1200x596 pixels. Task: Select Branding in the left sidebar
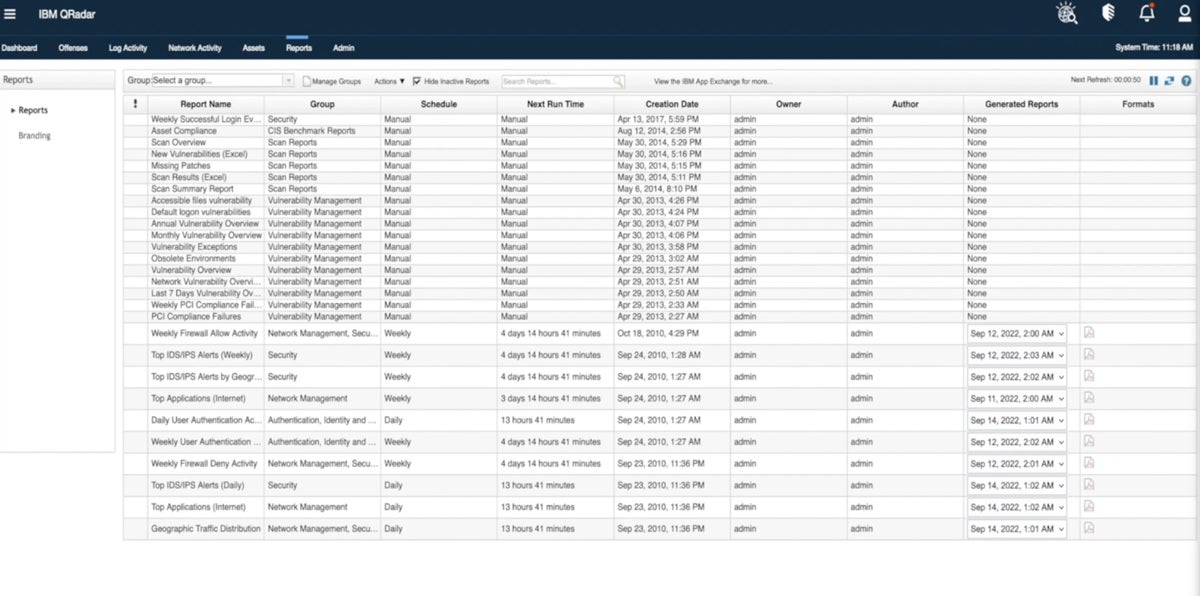(34, 136)
